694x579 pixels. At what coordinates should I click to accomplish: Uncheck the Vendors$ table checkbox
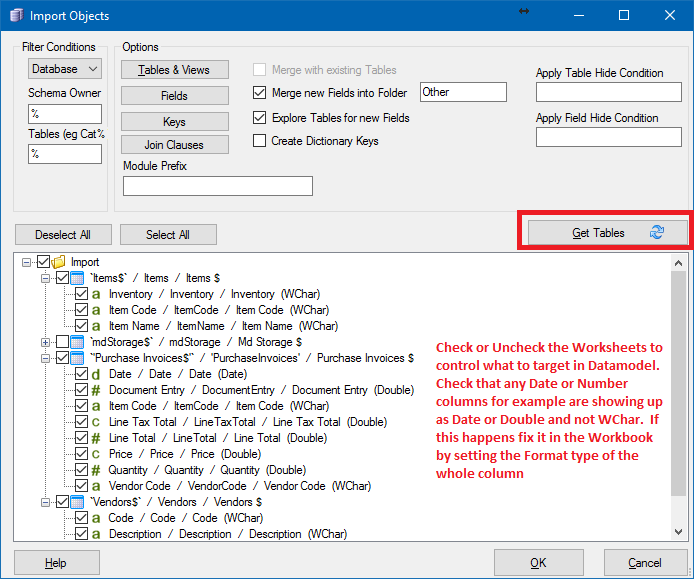point(62,502)
